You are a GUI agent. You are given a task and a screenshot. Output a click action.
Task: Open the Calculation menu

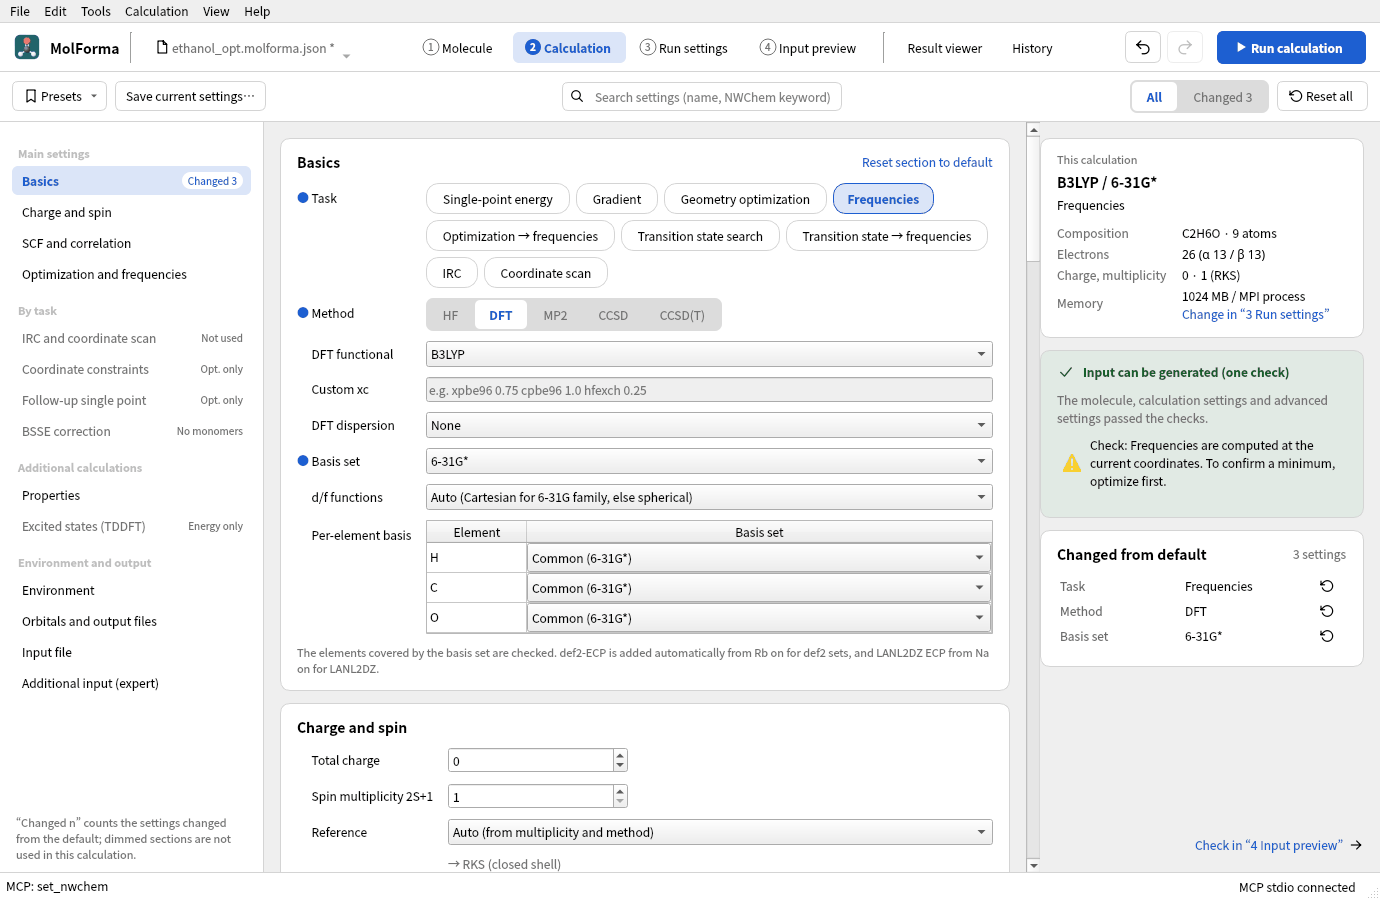click(x=156, y=11)
